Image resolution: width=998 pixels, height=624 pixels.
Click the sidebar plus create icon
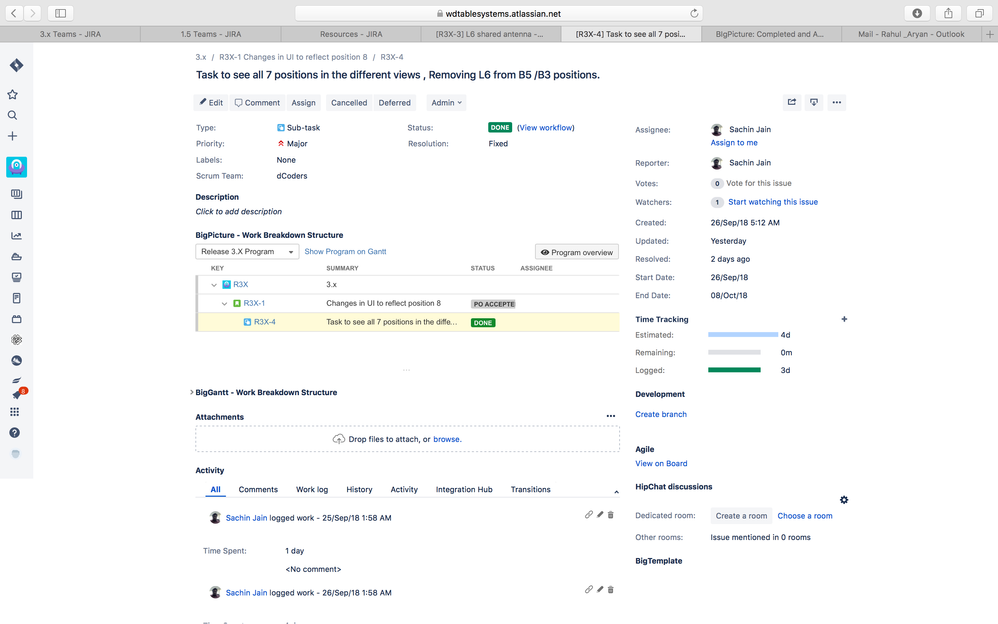click(x=12, y=136)
